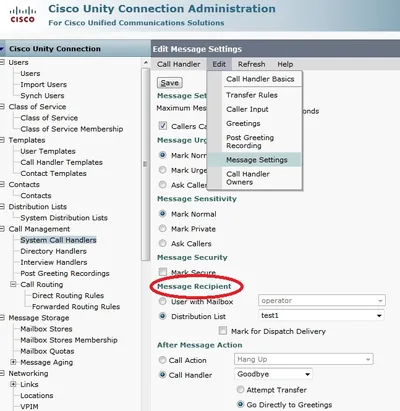Open Directory Handlers page
This screenshot has width=400, height=411.
coord(53,251)
